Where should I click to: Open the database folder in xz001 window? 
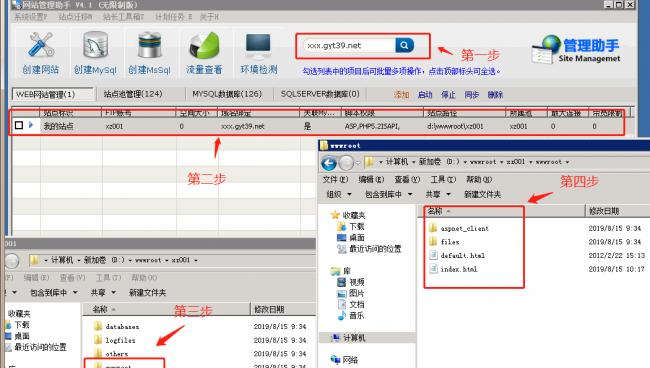click(x=117, y=327)
